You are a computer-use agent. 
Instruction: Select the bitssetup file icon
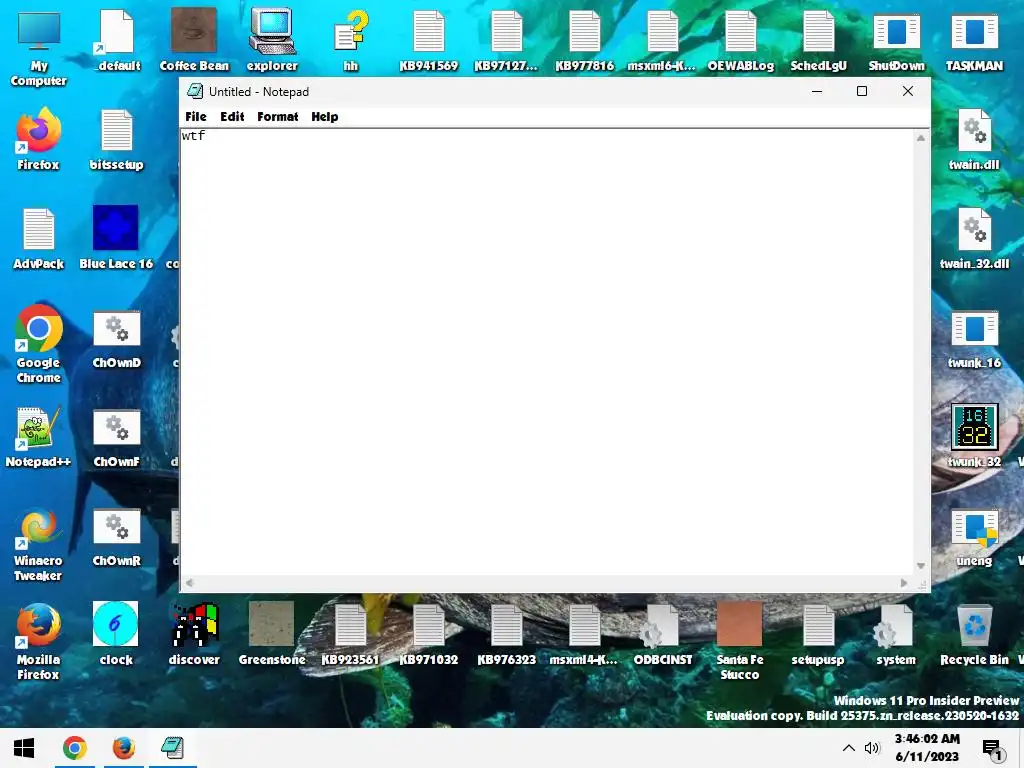click(117, 139)
